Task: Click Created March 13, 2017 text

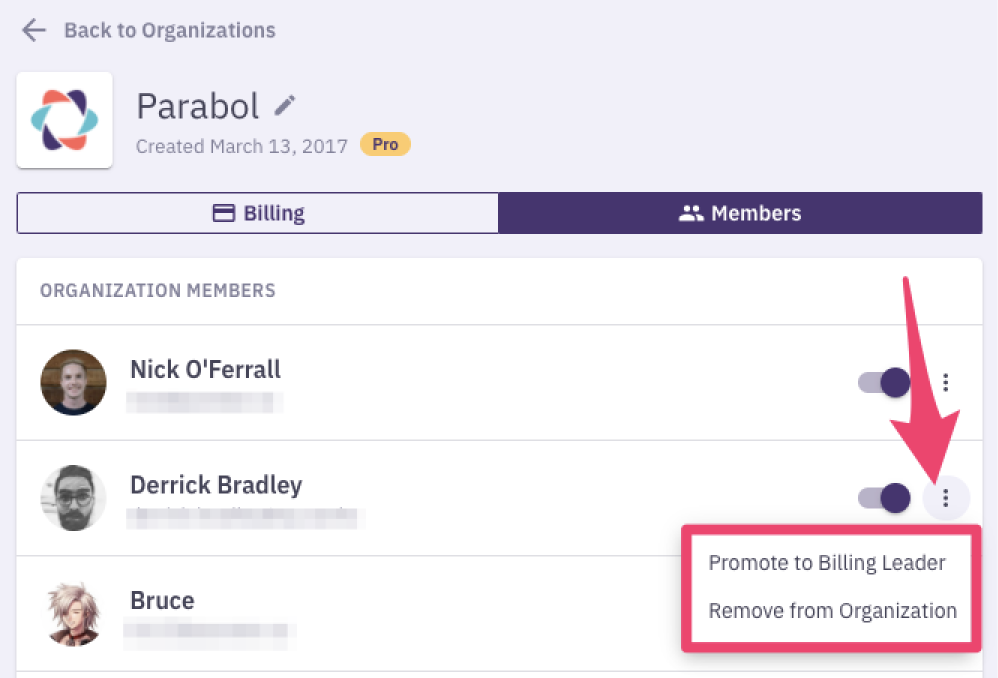Action: 242,146
